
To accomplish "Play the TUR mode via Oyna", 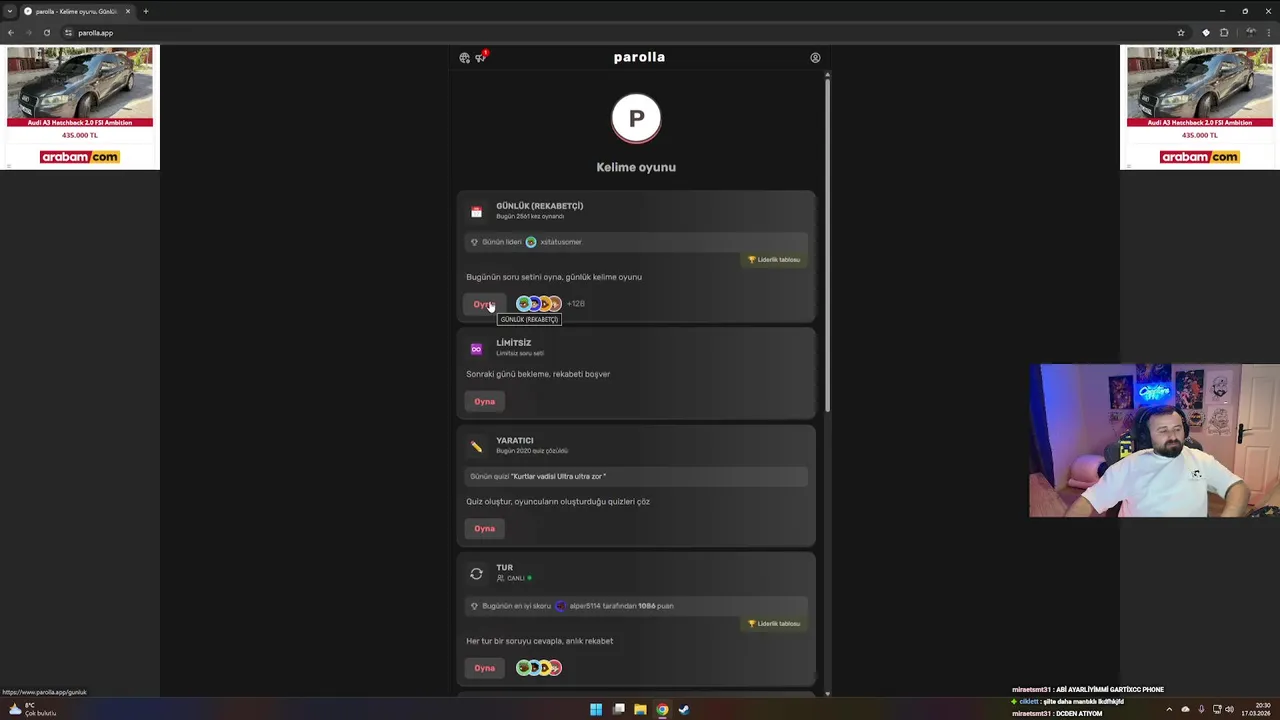I will (485, 668).
